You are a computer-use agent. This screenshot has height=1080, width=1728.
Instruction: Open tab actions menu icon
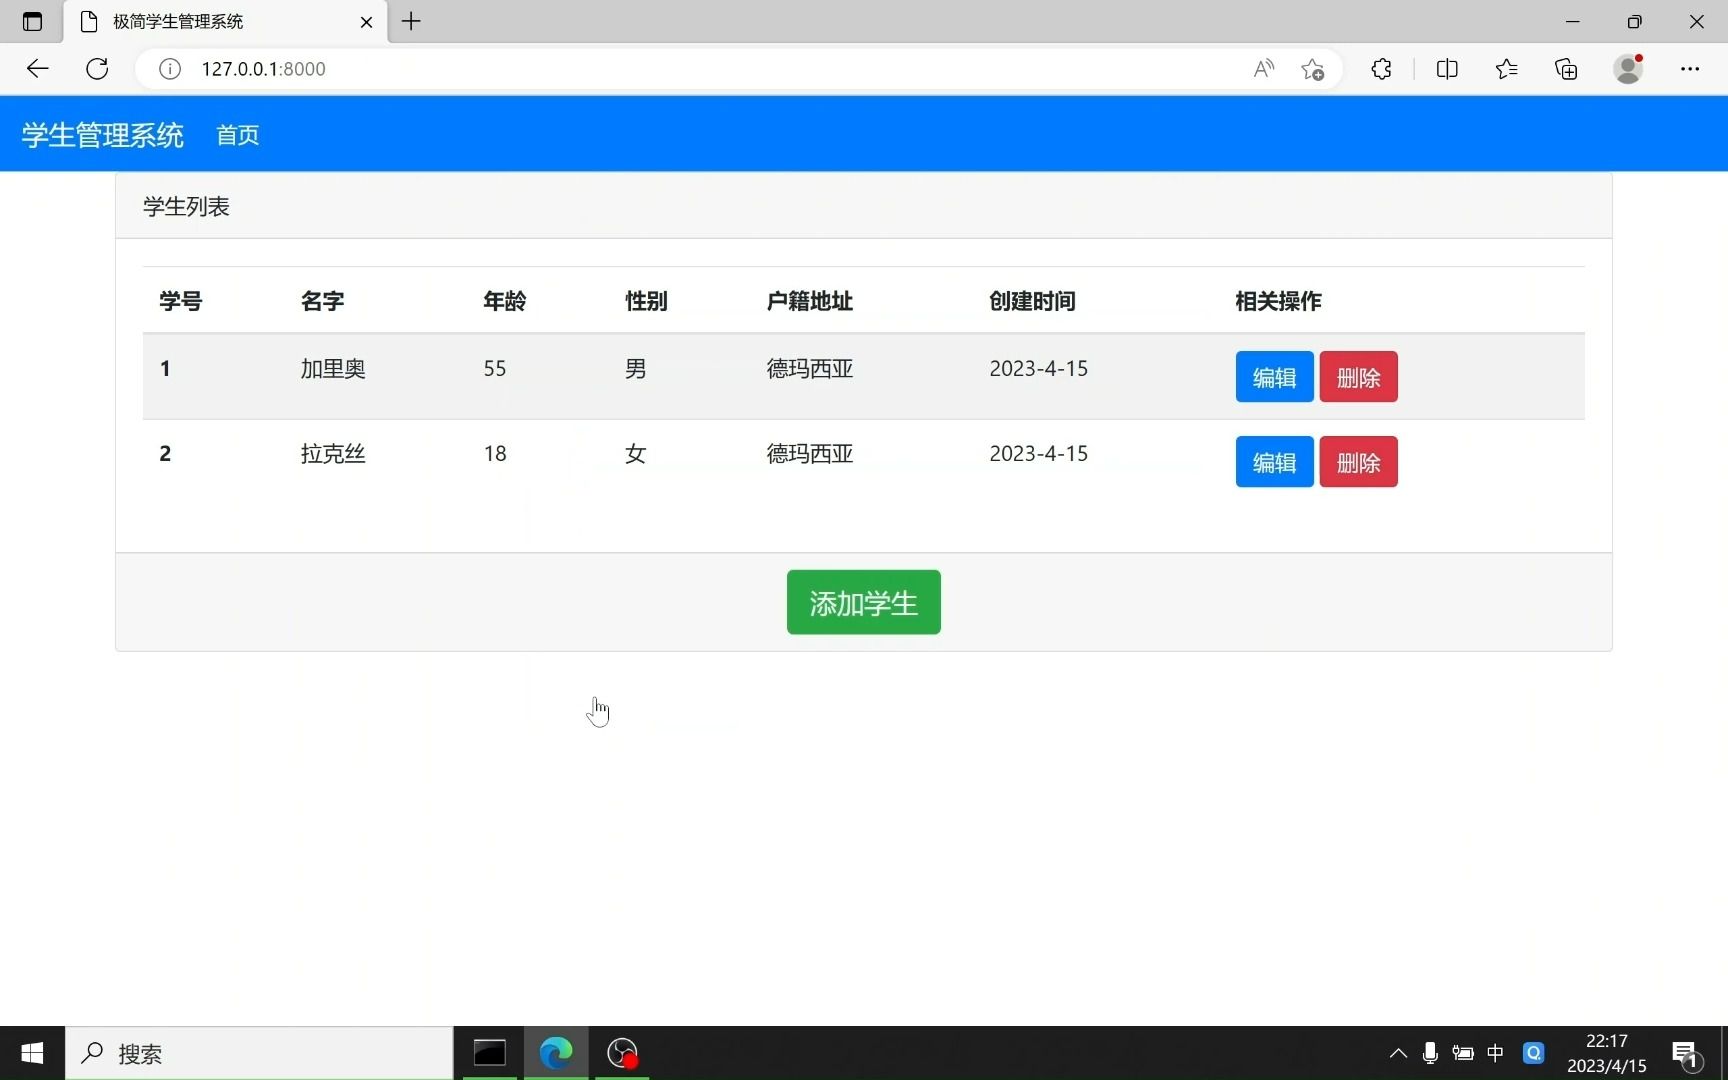click(x=32, y=21)
